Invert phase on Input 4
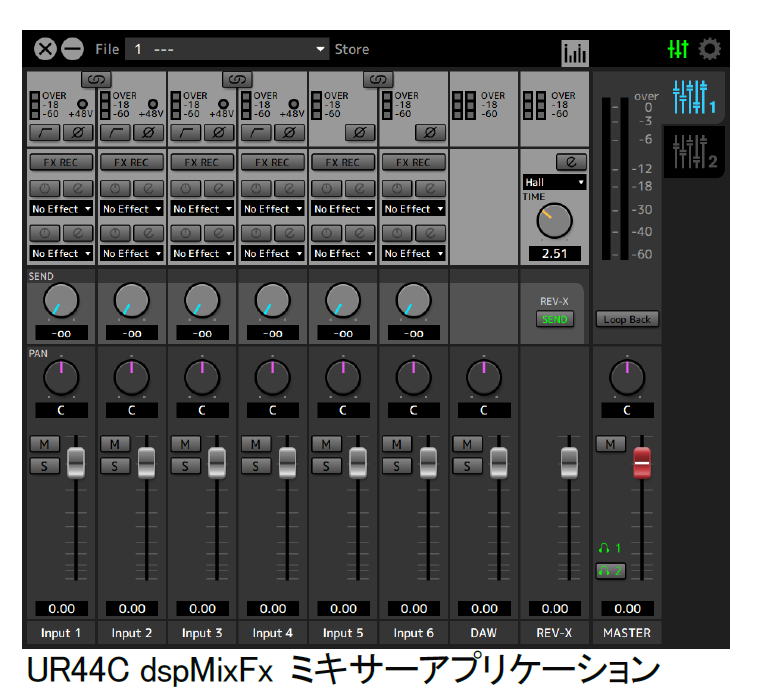 click(x=289, y=132)
